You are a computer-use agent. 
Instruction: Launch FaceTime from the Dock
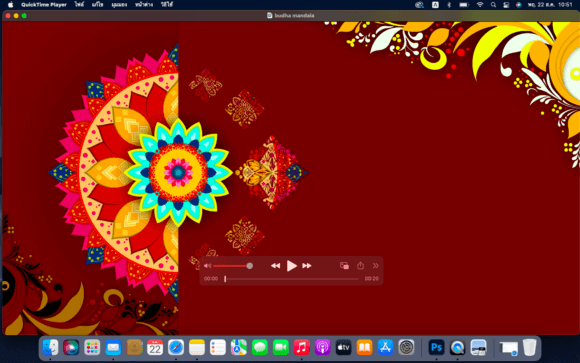click(x=281, y=347)
